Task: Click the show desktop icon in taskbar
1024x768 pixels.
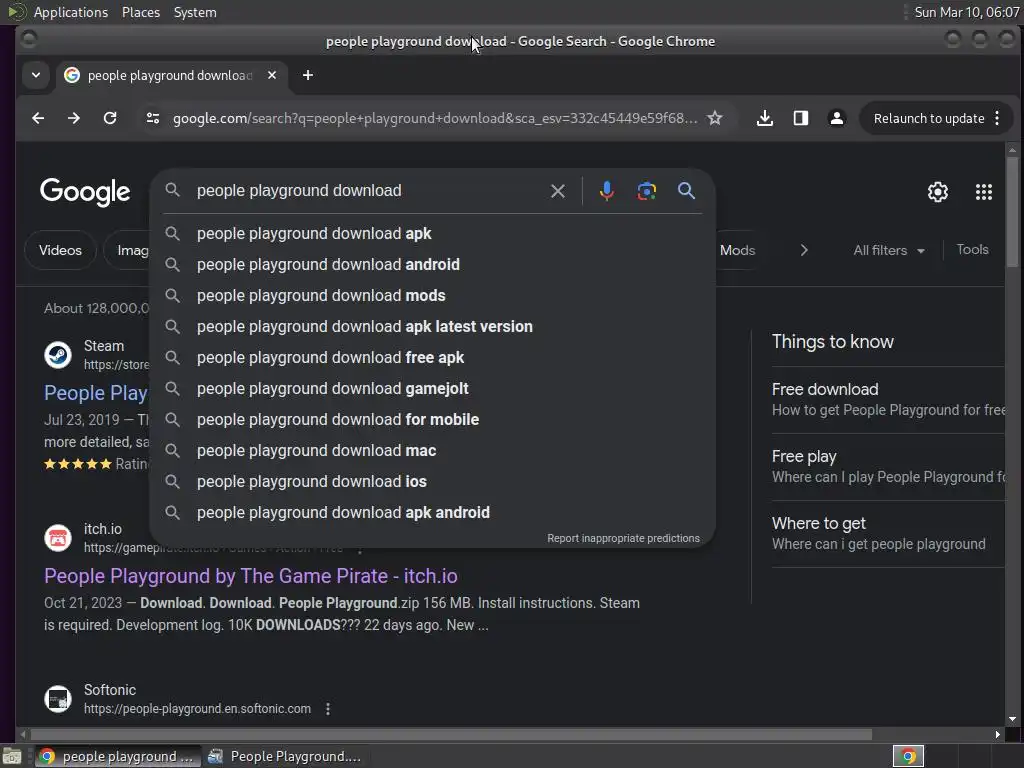Action: coord(12,756)
